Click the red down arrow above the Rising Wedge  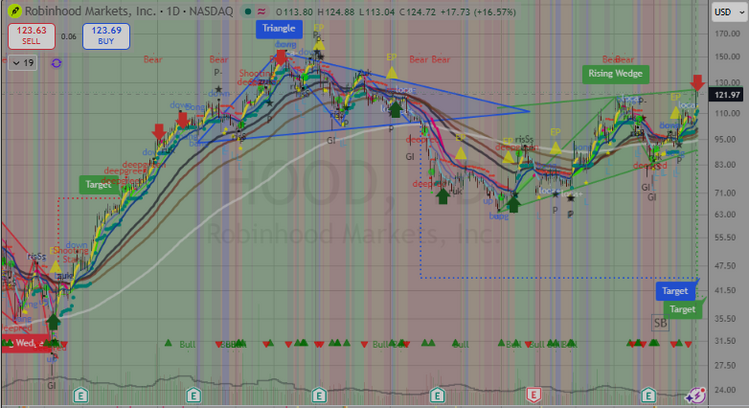pyautogui.click(x=697, y=82)
